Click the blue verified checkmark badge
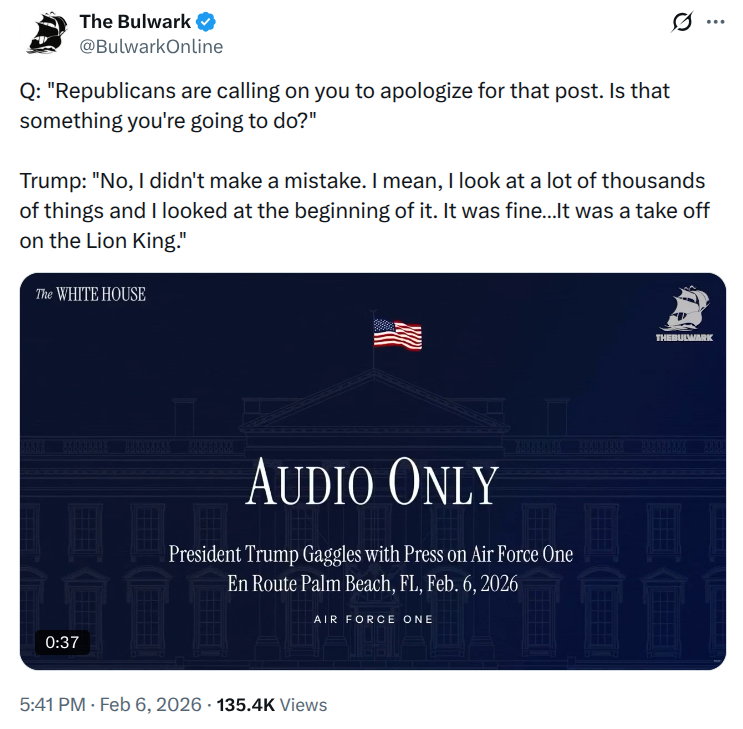The width and height of the screenshot is (743, 729). tap(205, 21)
